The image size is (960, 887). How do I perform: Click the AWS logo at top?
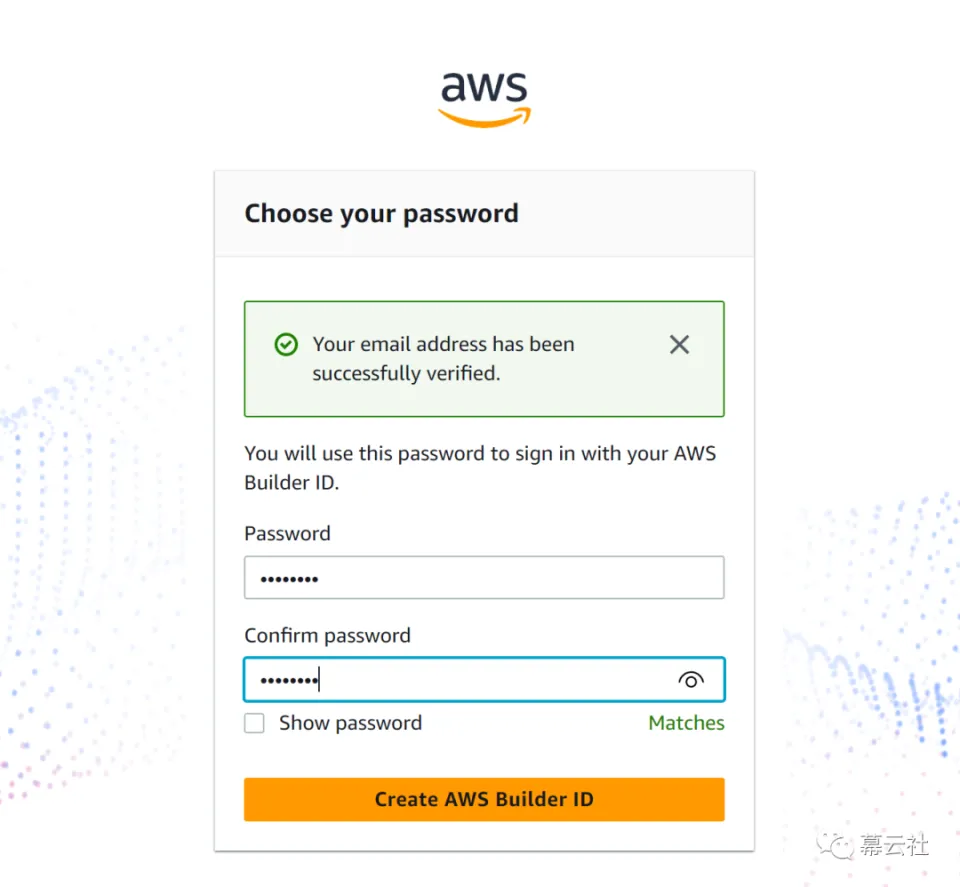[x=484, y=100]
